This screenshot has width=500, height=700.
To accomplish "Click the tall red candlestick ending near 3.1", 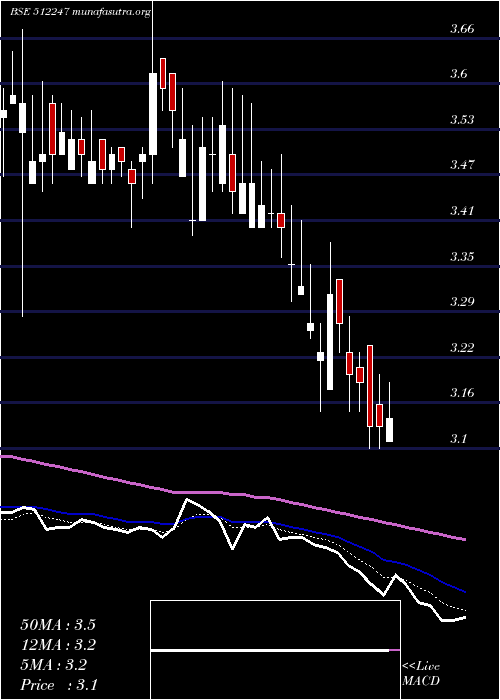I will coord(370,386).
